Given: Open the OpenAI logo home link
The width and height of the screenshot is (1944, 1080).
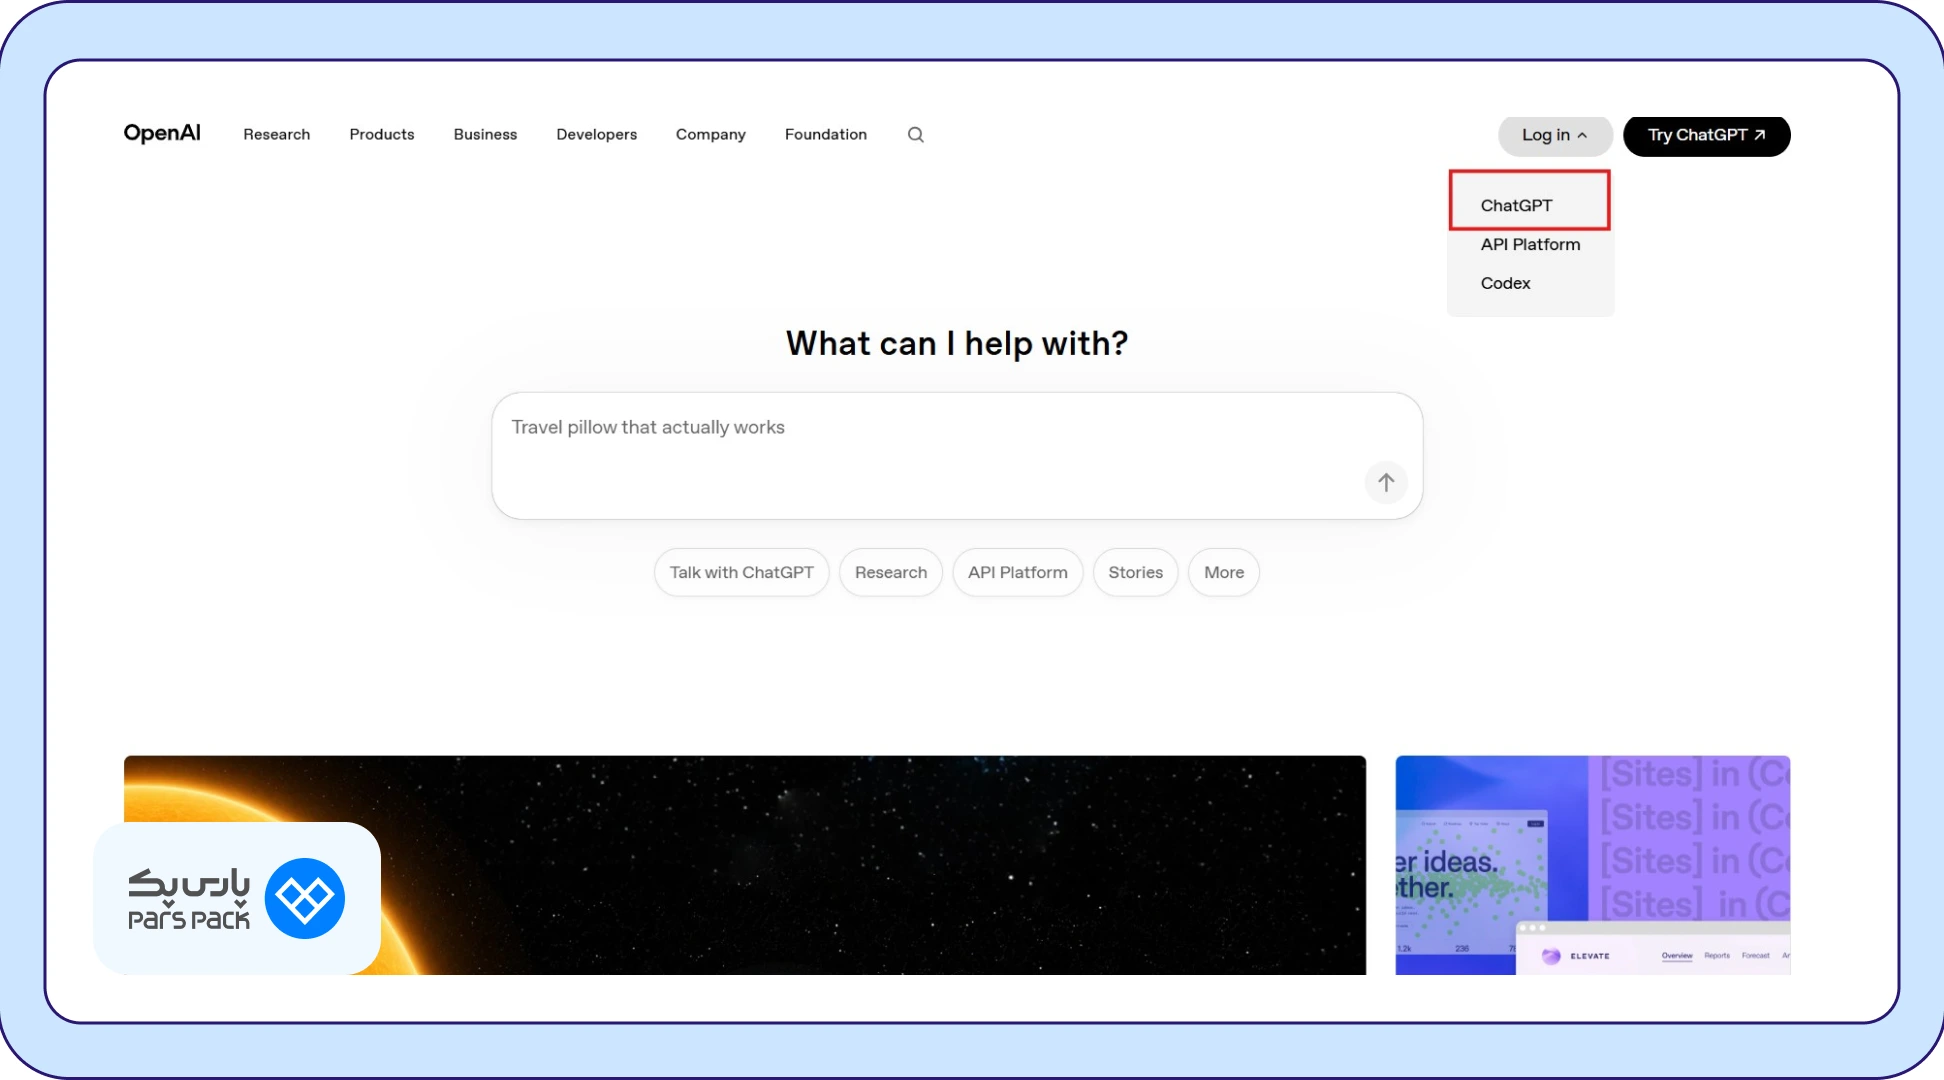Looking at the screenshot, I should coord(162,133).
